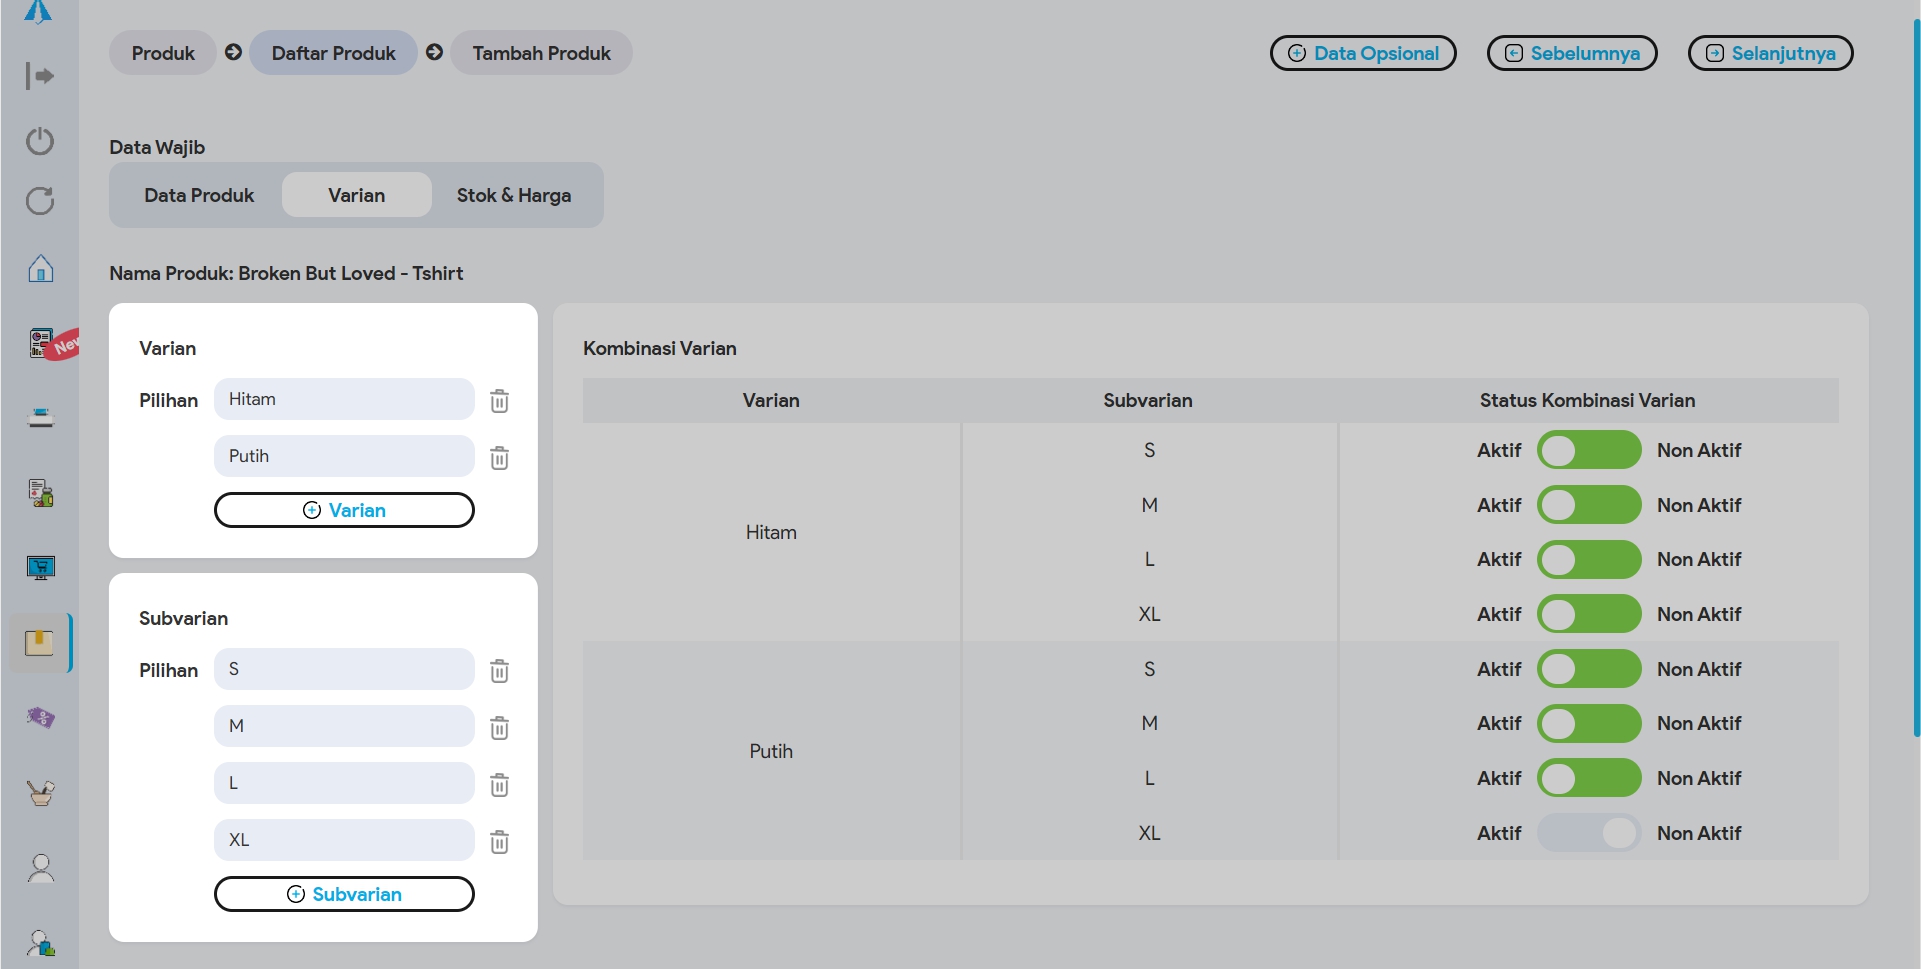Switch to the Data Produk tab
This screenshot has height=969, width=1921.
click(x=199, y=195)
